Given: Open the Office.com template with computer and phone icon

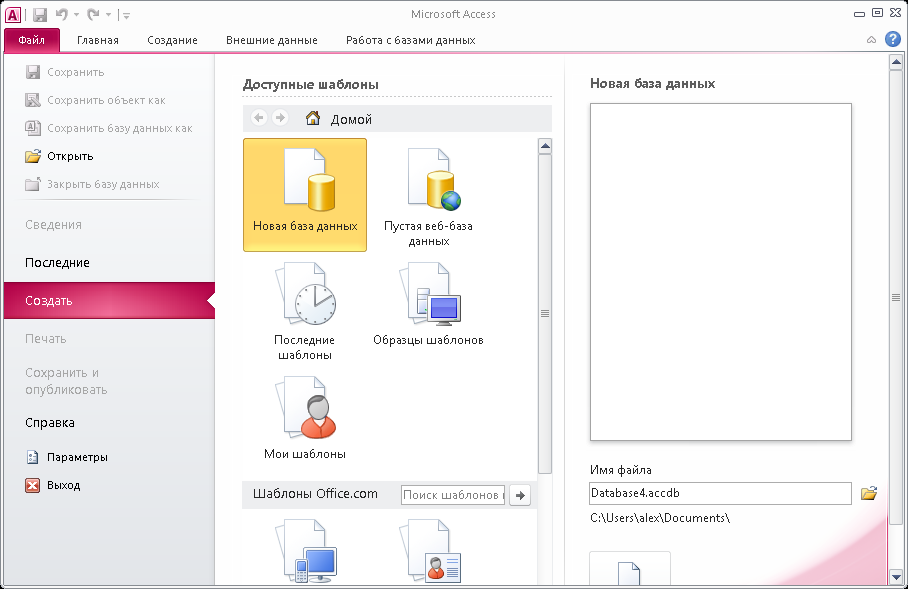Looking at the screenshot, I should point(305,551).
